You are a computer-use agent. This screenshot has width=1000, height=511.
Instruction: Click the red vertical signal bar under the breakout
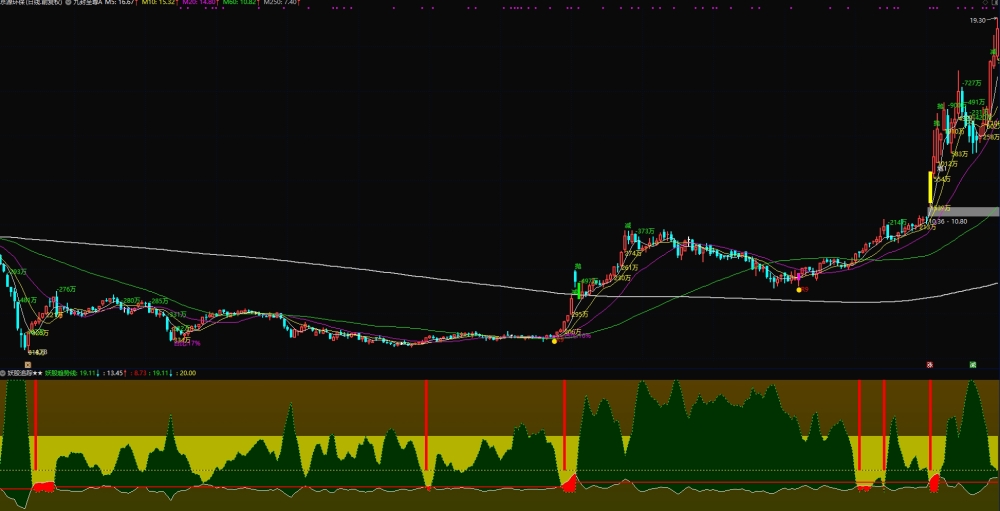564,426
